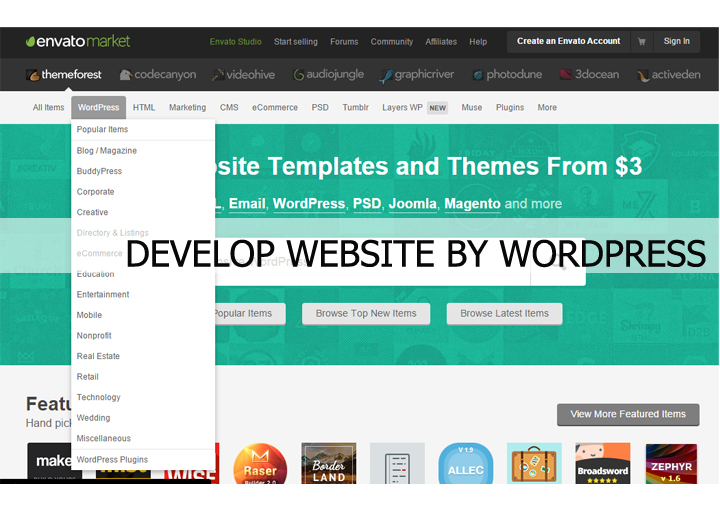
Task: Click the Envato Market logo
Action: pyautogui.click(x=78, y=41)
